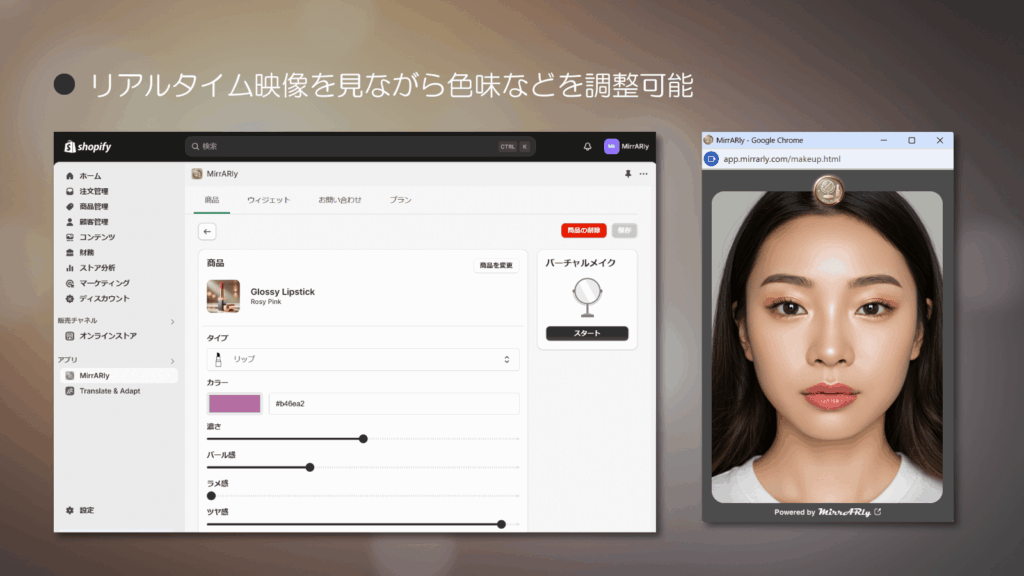Click the round mirror logo in Chrome window
The image size is (1024, 576).
coord(828,190)
